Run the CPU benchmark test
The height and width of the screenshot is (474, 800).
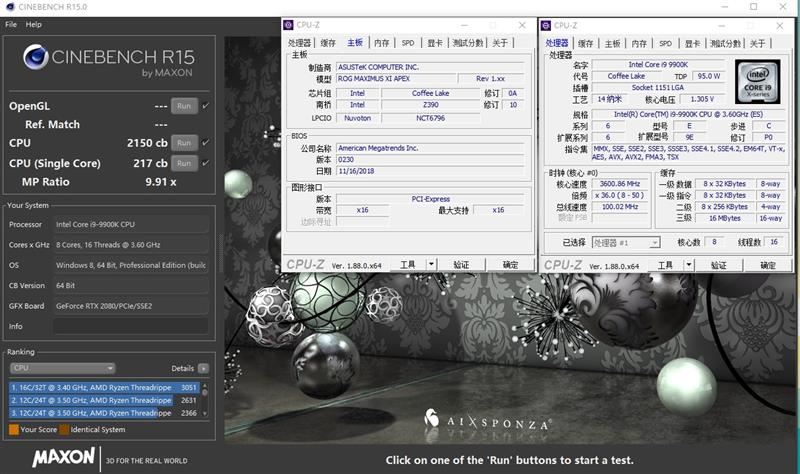(184, 143)
